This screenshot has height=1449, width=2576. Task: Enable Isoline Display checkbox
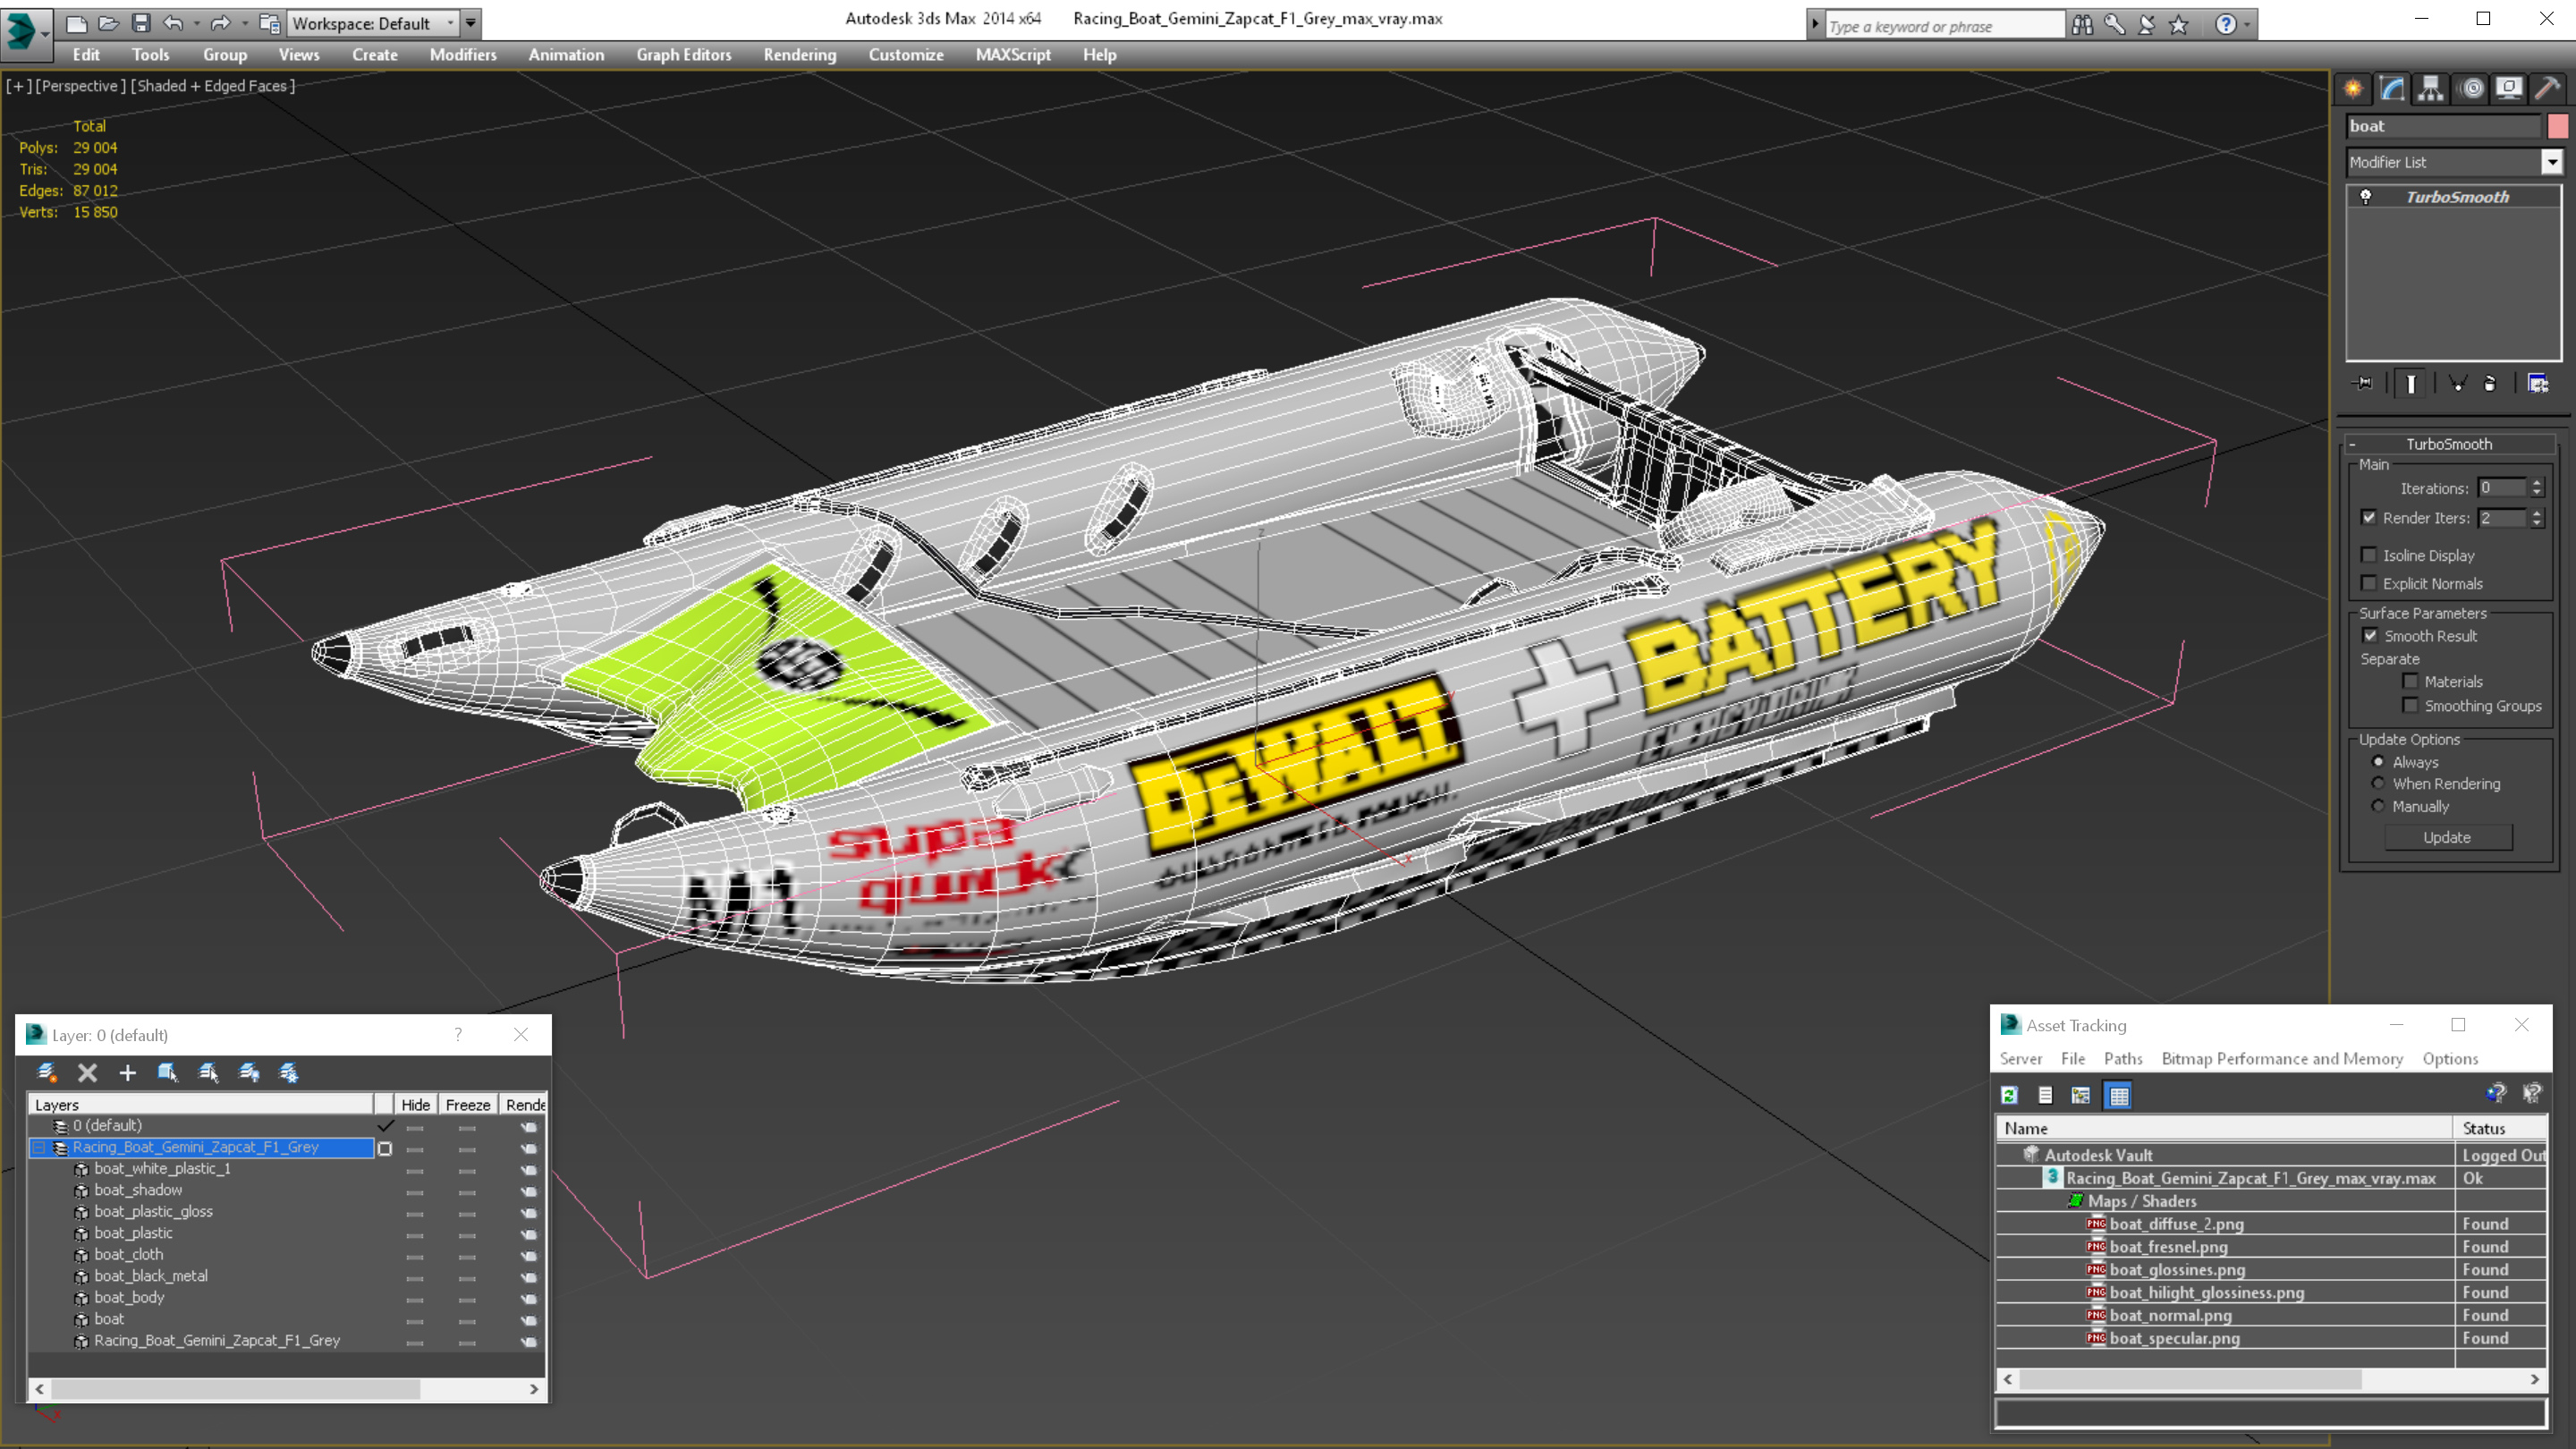tap(2368, 555)
